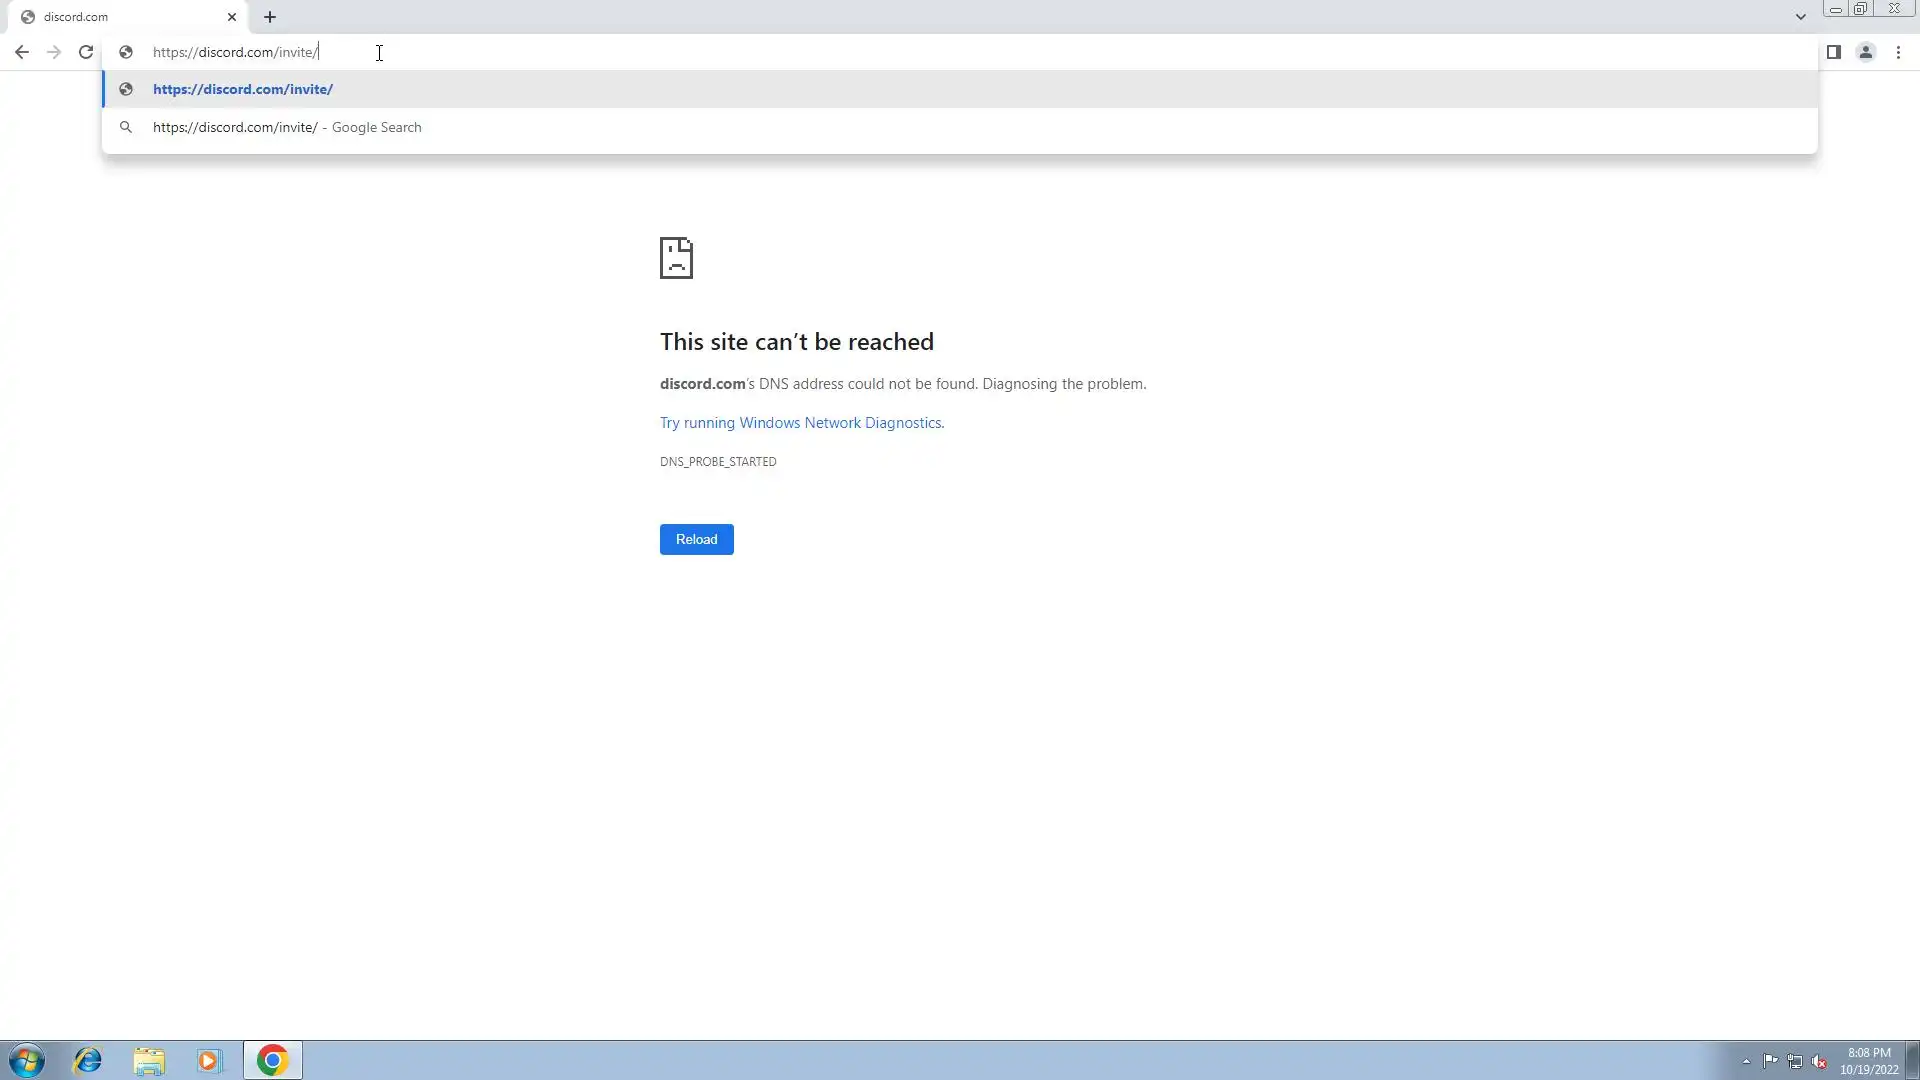1920x1080 pixels.
Task: Open File Explorer from taskbar
Action: point(149,1060)
